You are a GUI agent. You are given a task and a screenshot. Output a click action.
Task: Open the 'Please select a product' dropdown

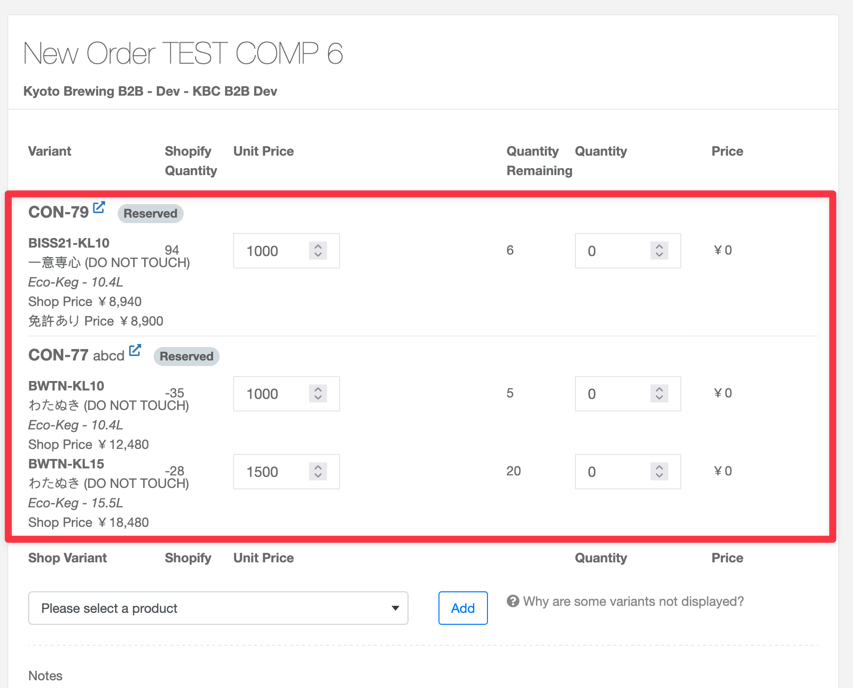218,608
